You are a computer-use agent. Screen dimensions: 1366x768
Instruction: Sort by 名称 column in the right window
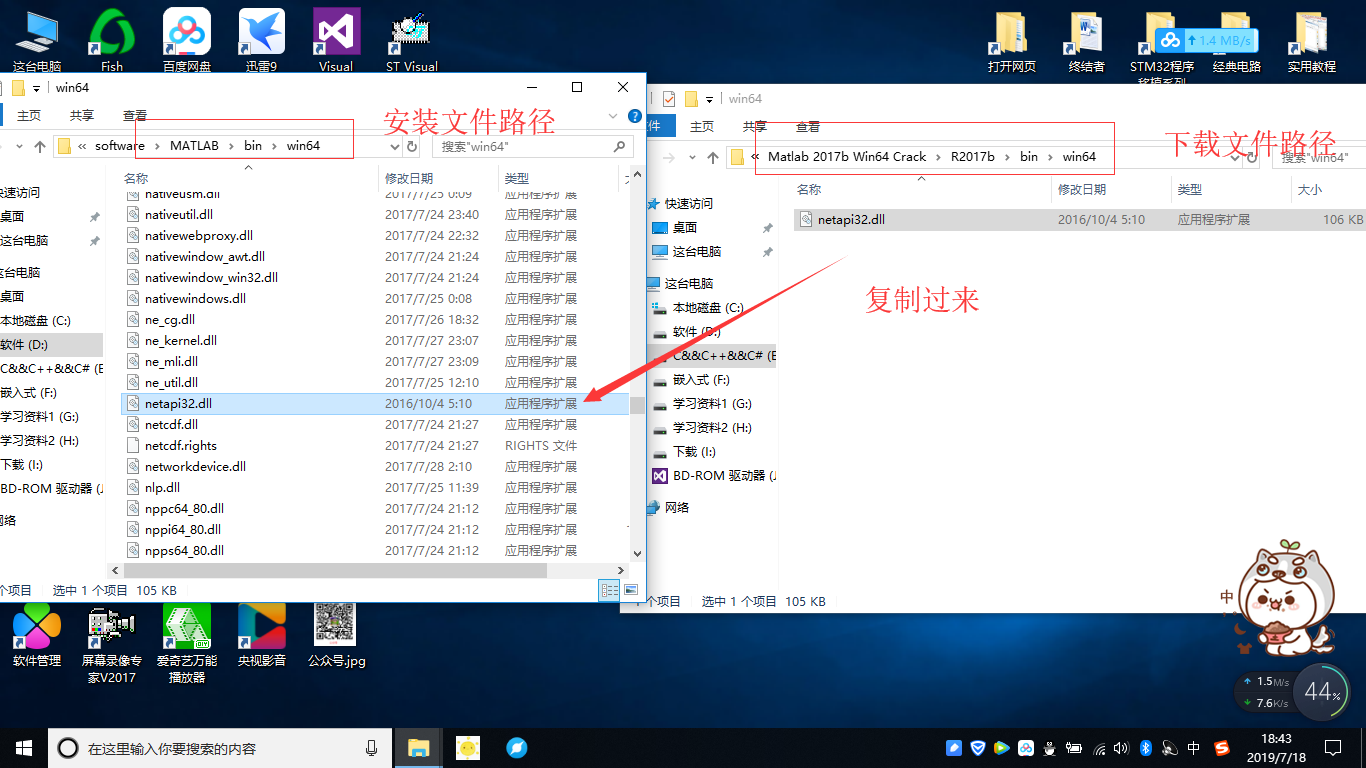click(x=920, y=189)
